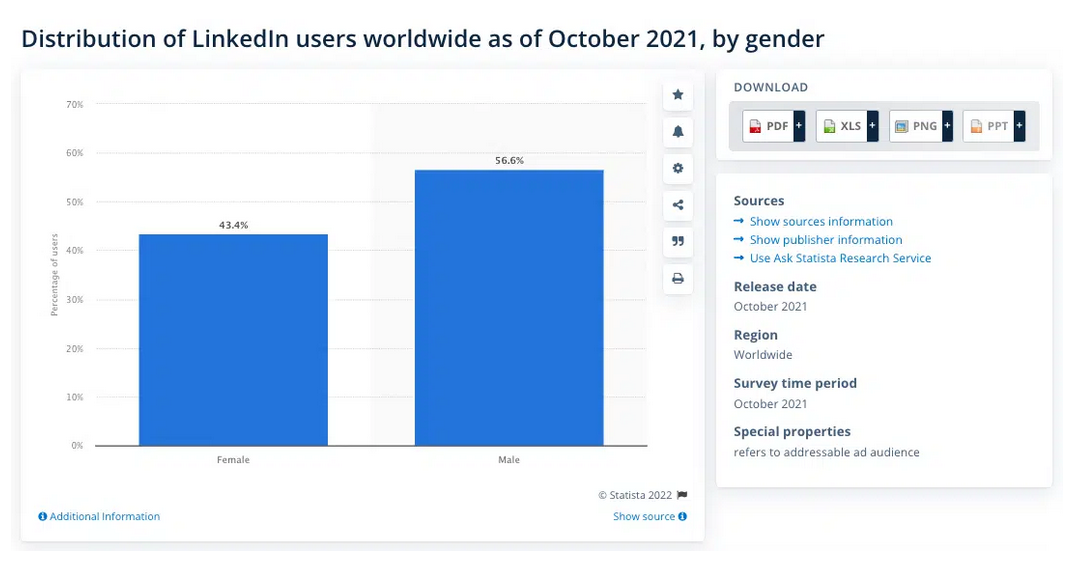
Task: Download the statistic as XLS
Action: click(841, 126)
